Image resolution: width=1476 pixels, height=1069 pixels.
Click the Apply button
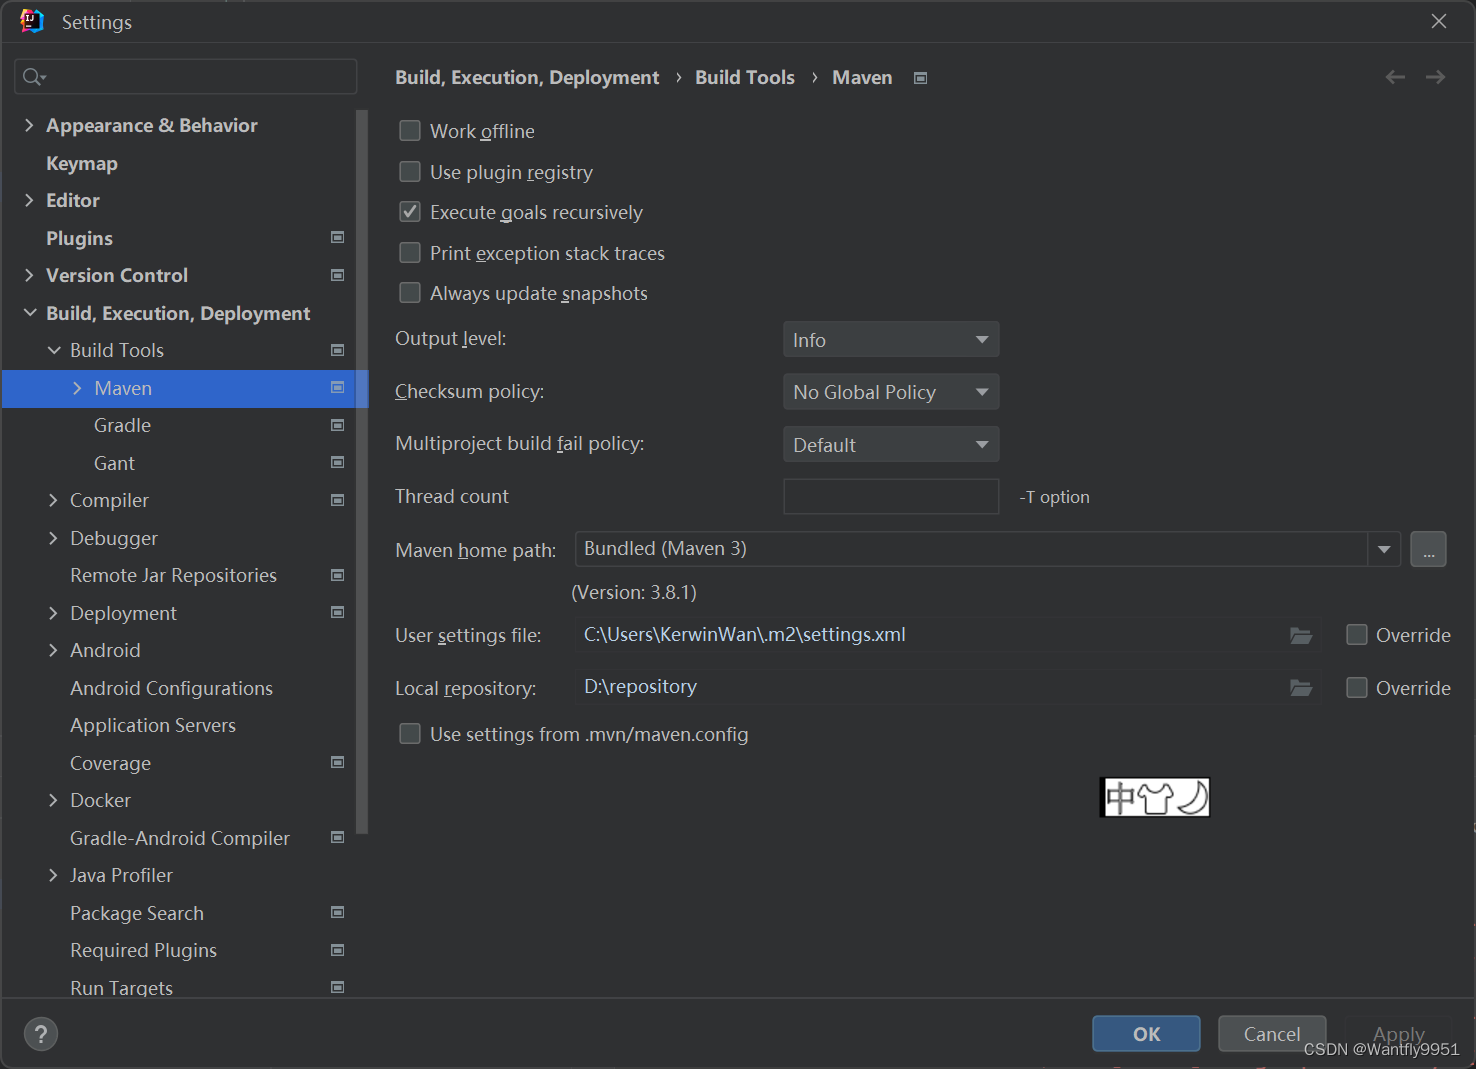[1399, 1034]
